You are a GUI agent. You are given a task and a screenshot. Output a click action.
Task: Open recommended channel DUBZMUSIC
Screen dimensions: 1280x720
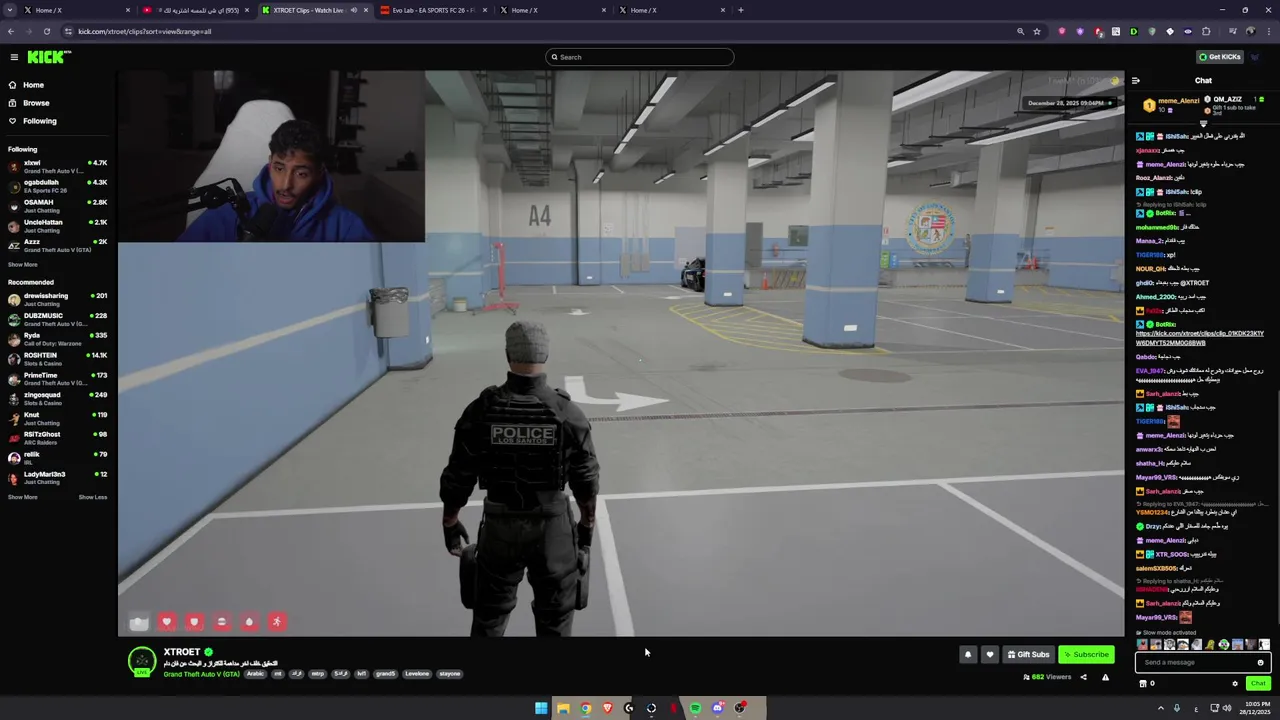pyautogui.click(x=58, y=319)
